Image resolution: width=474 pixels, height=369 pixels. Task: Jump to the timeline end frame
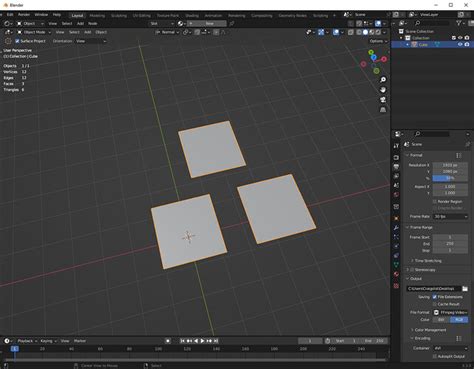coord(216,341)
